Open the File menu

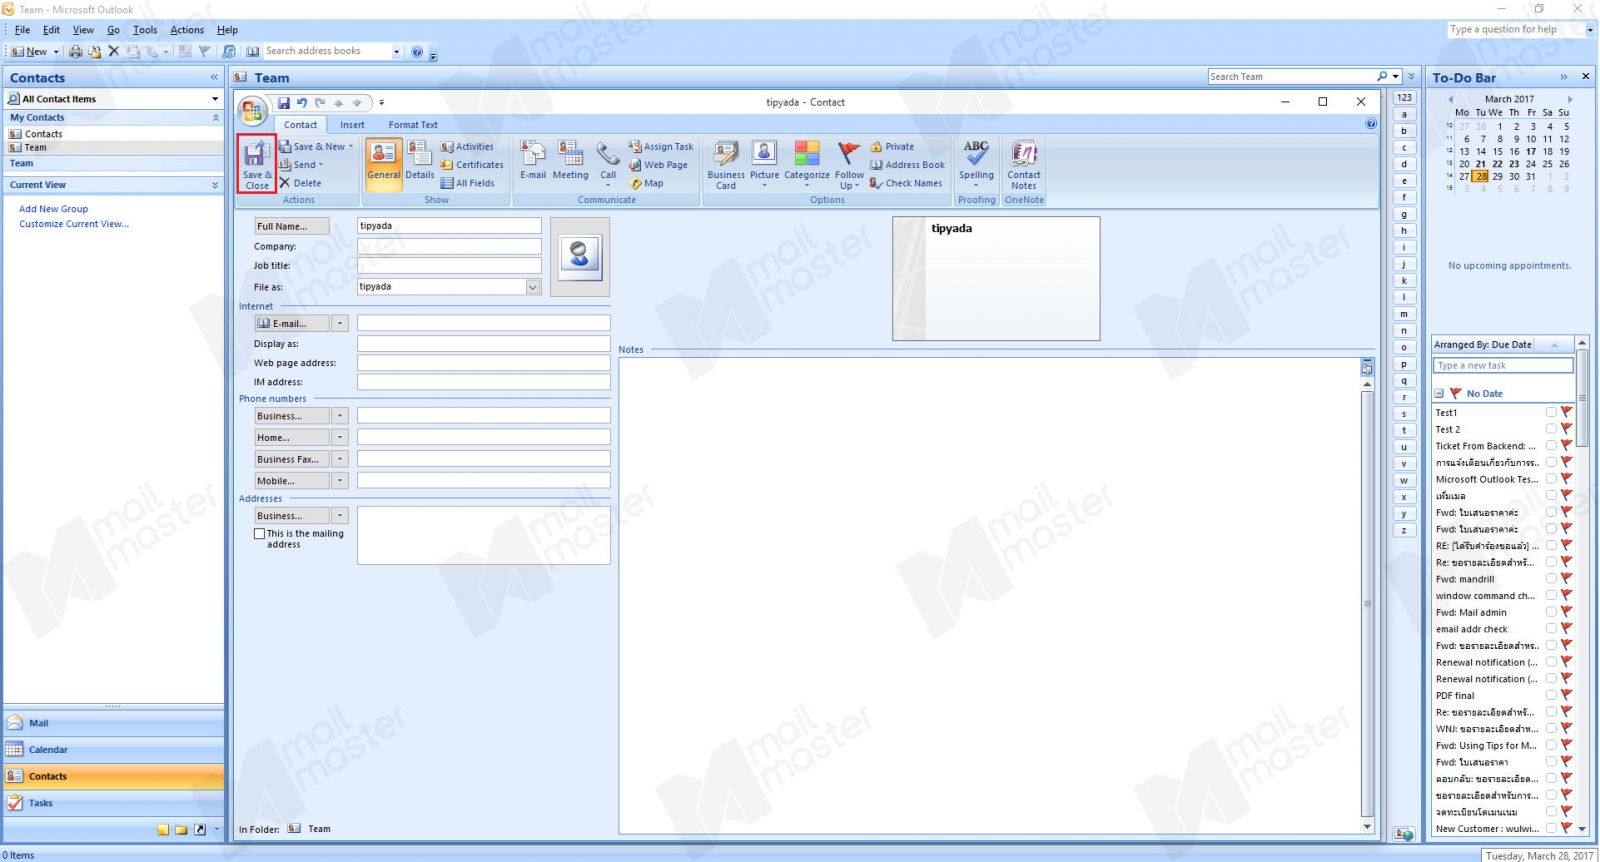(x=22, y=30)
